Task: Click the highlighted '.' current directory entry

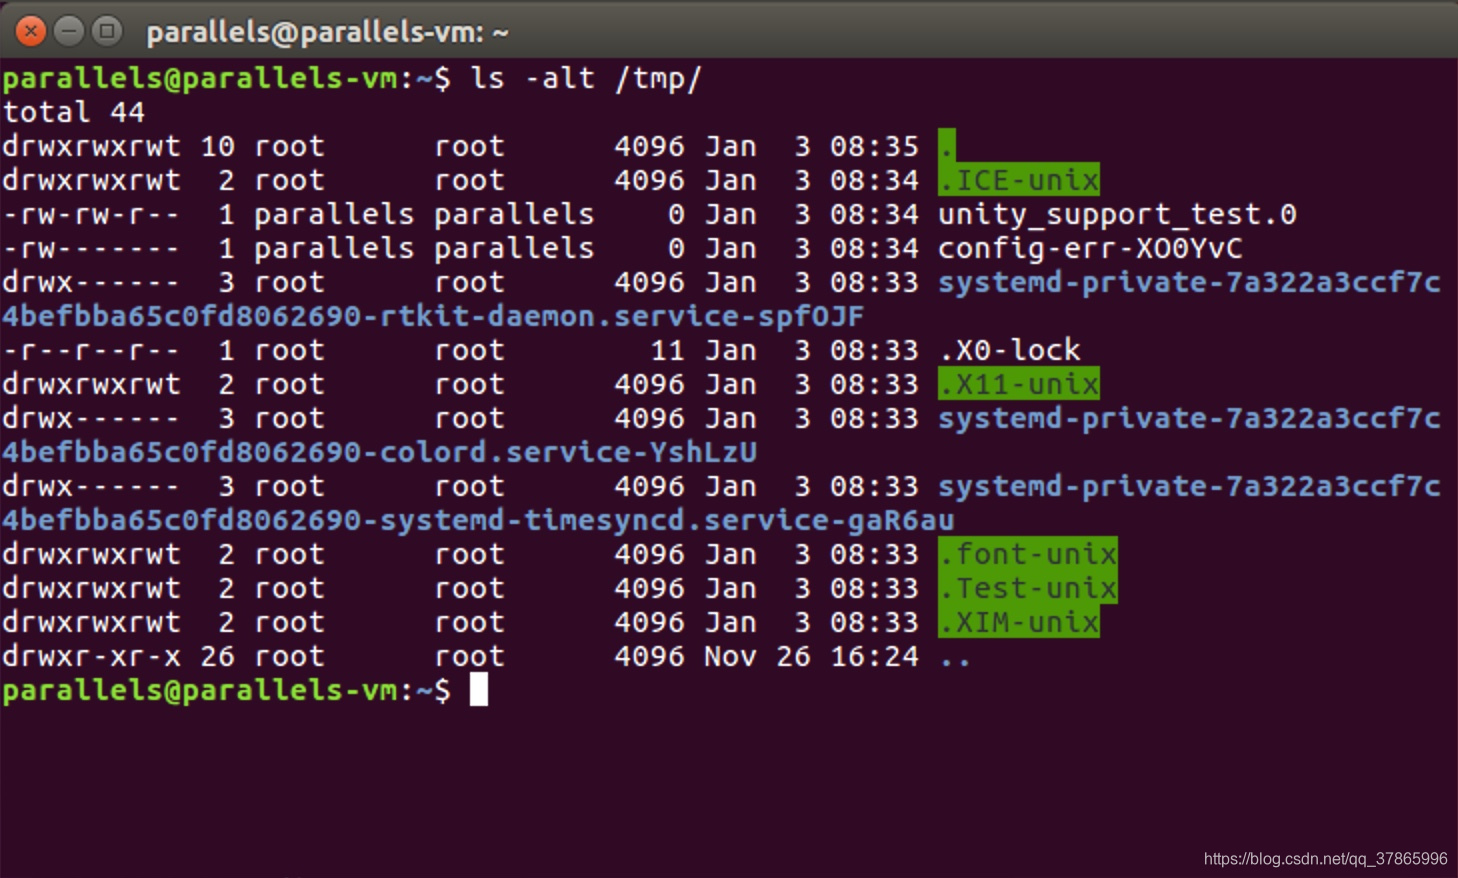Action: point(947,146)
